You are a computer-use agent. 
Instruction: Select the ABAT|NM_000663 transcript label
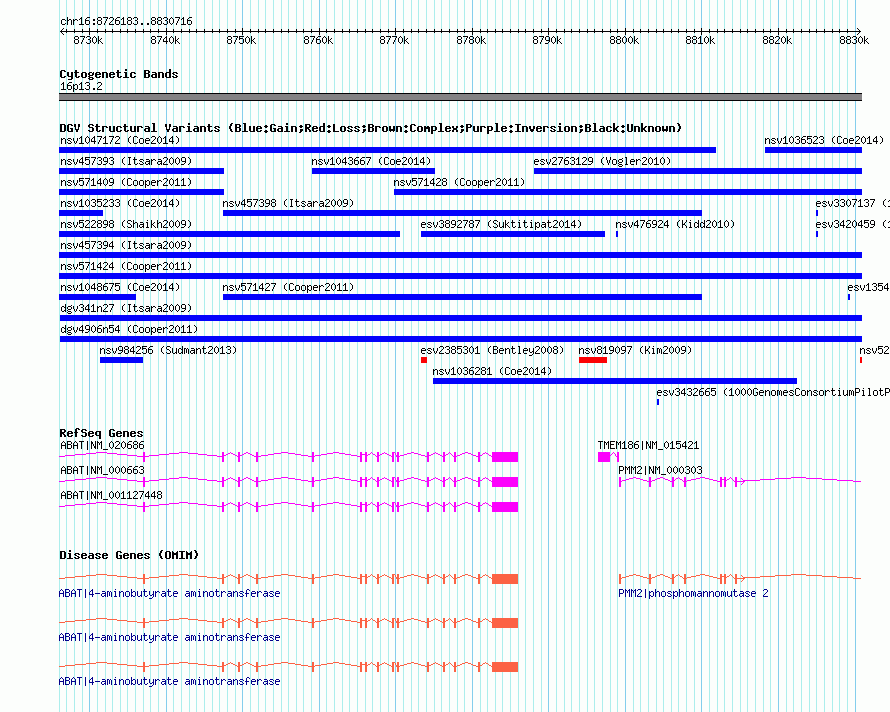[x=102, y=471]
